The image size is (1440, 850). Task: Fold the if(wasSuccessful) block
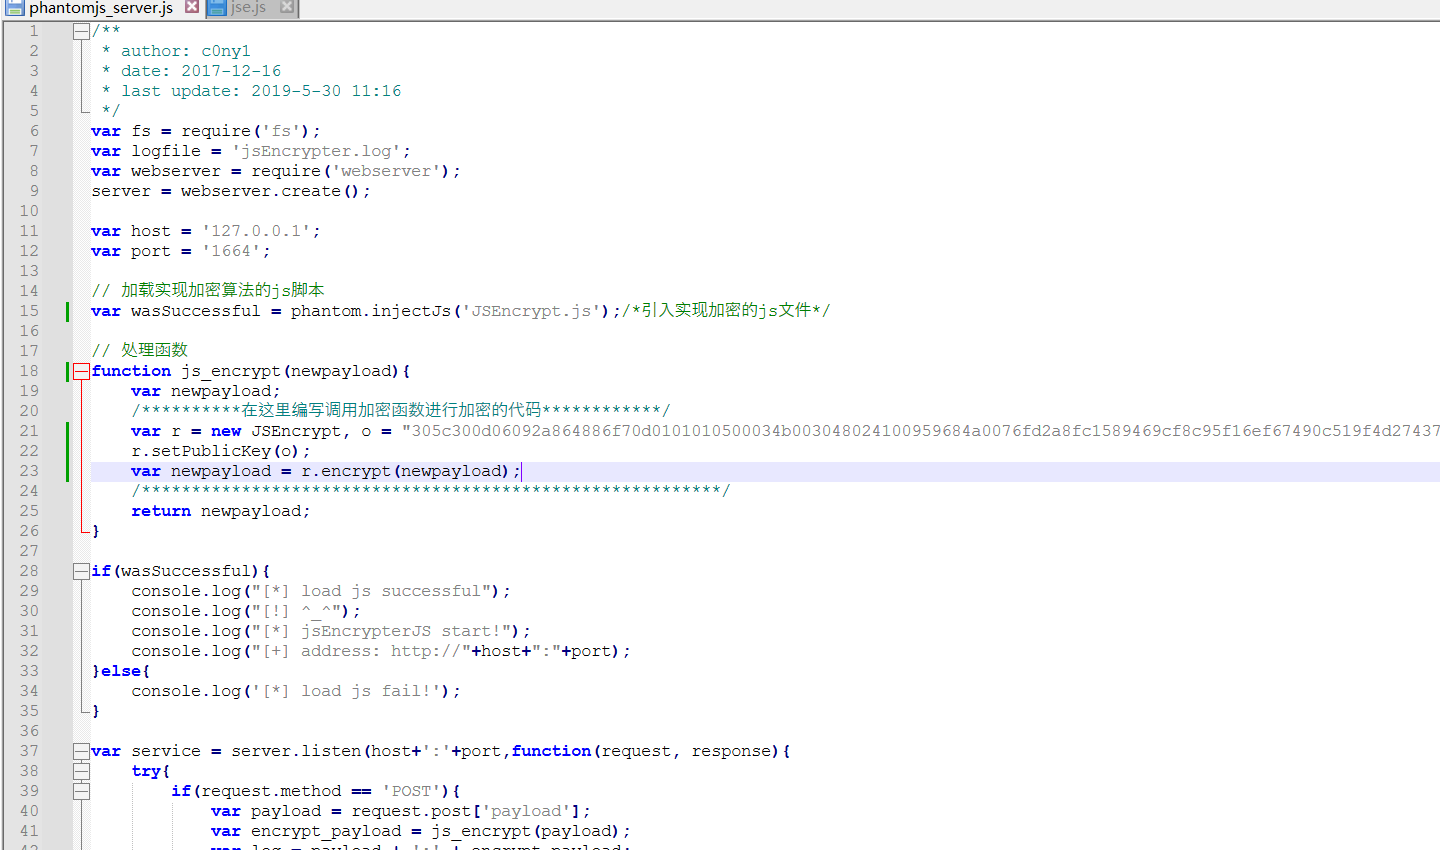point(81,571)
